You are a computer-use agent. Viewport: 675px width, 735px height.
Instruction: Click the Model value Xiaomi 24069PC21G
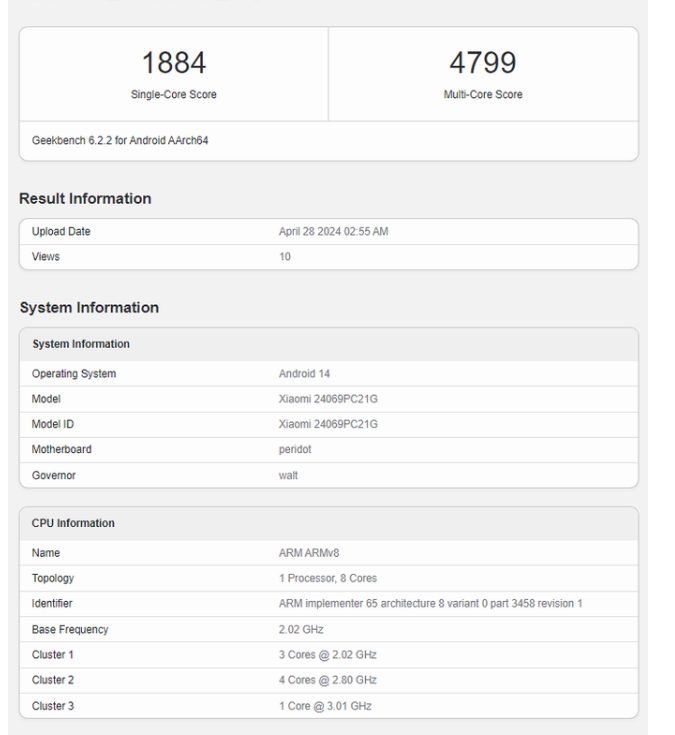coord(328,399)
